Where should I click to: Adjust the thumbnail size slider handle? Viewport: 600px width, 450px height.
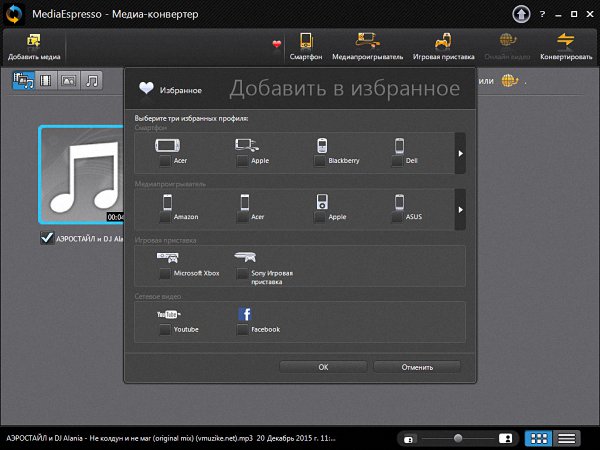coord(458,438)
